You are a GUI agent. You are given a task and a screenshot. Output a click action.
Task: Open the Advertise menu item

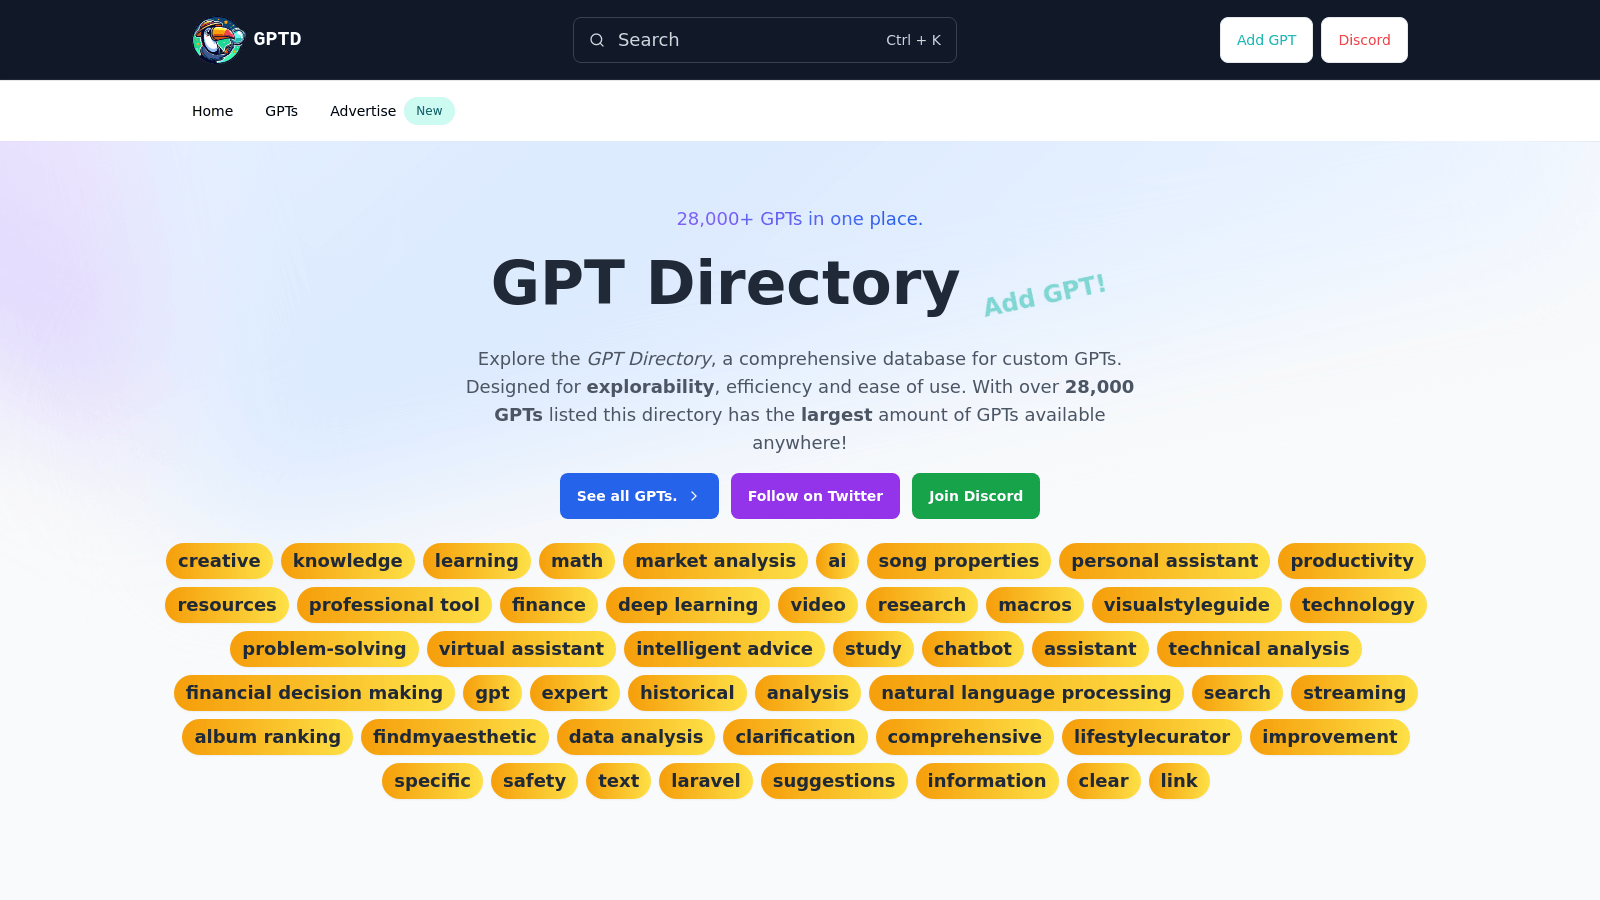[x=363, y=111]
